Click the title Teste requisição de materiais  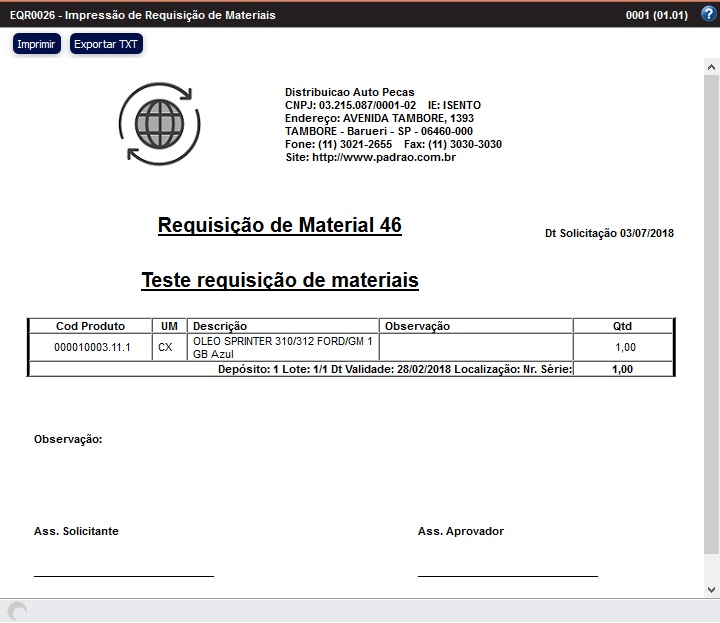[x=280, y=280]
